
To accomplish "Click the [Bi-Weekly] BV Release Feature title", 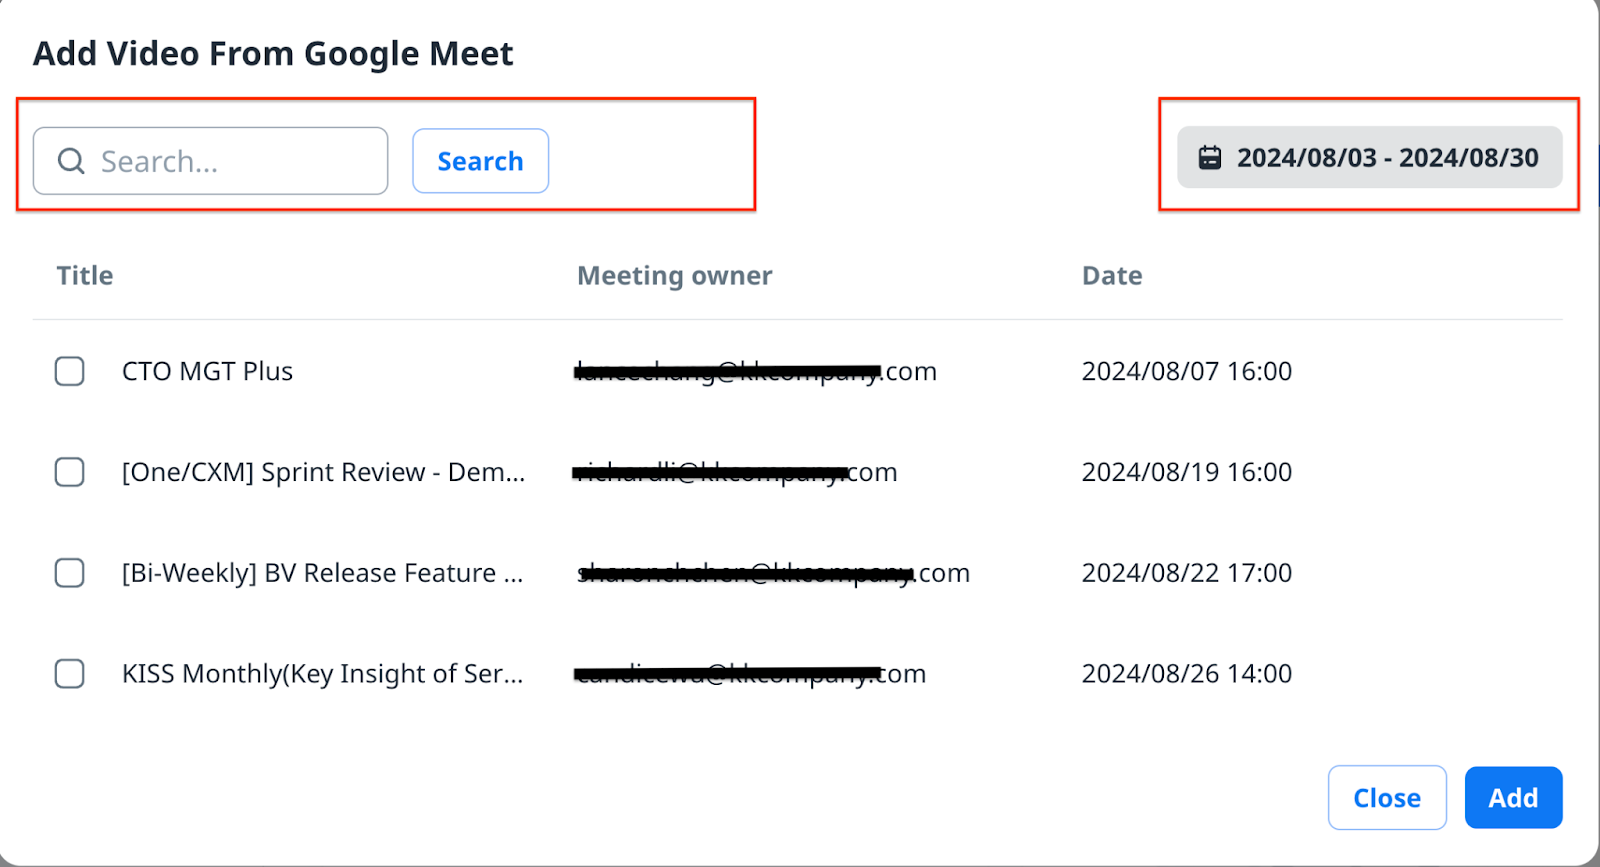I will pos(322,573).
